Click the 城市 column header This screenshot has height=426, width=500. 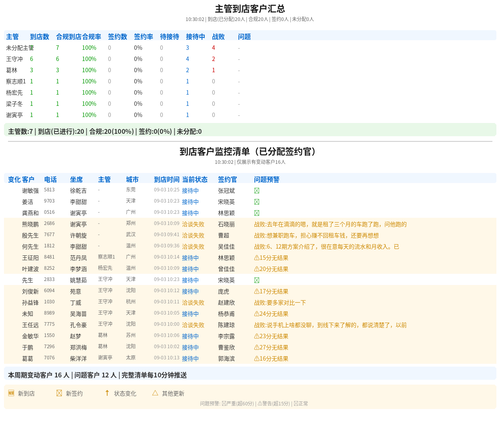click(132, 180)
